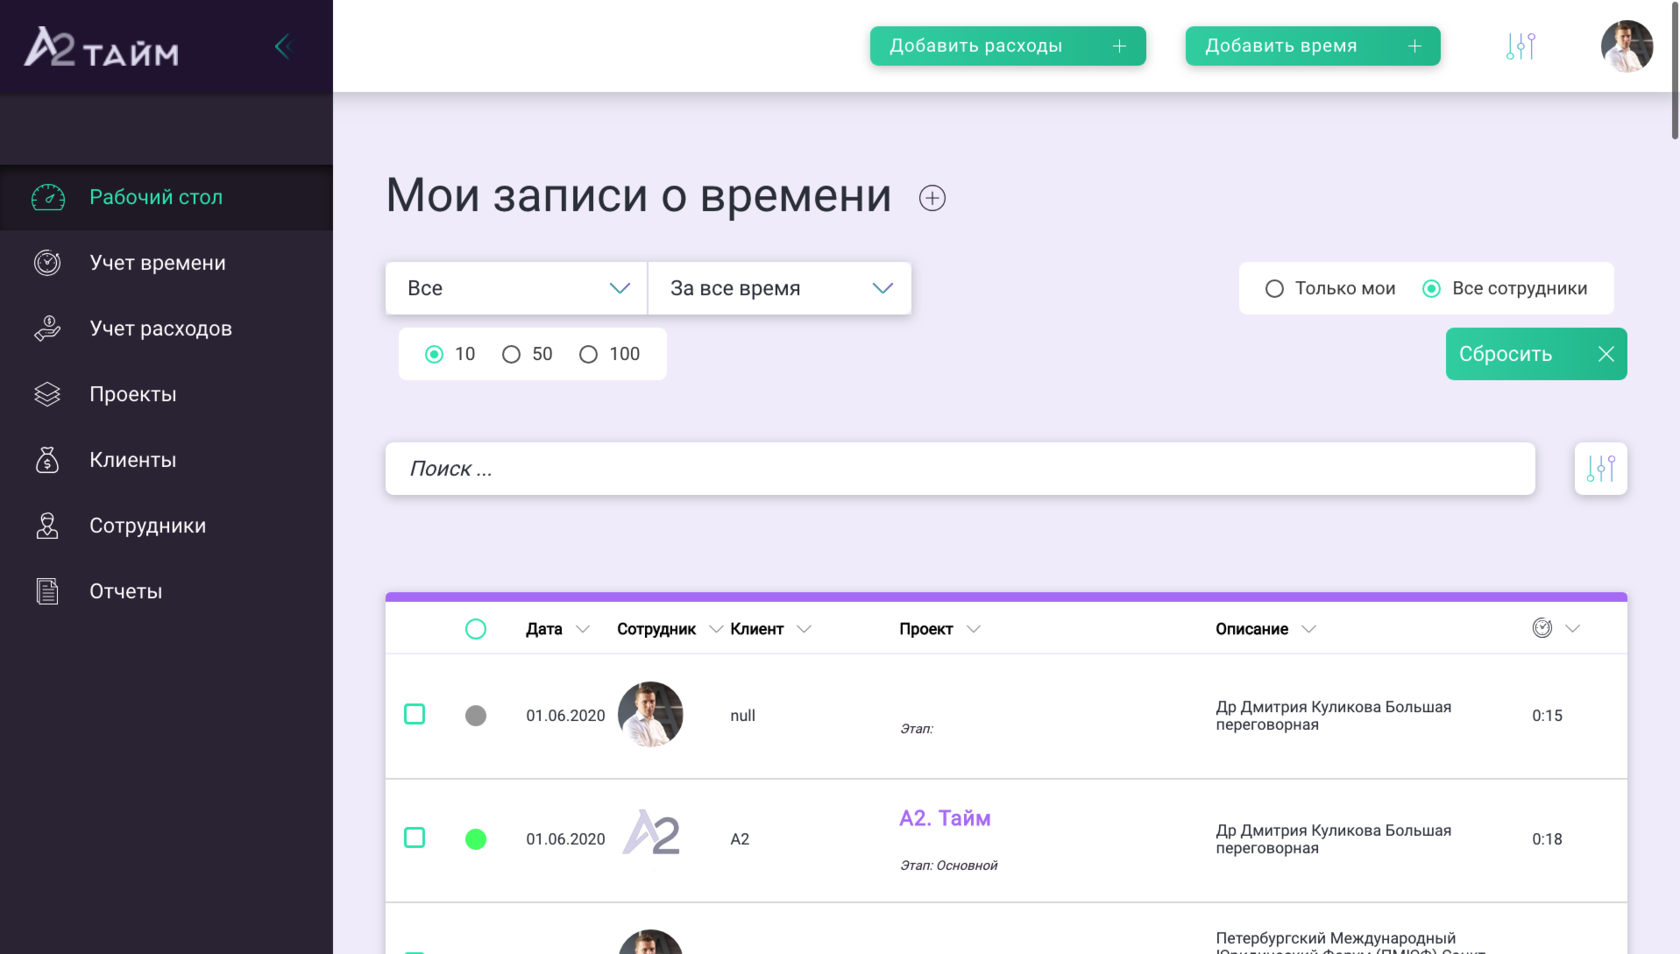The image size is (1680, 954).
Task: Open Учет расходов section
Action: tap(166, 328)
